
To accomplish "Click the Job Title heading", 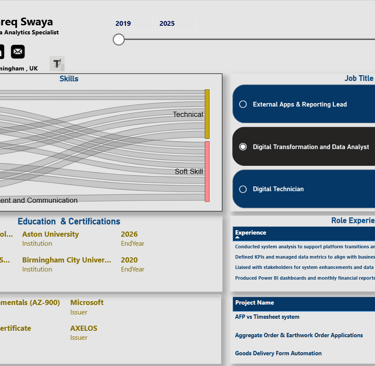I will [x=359, y=78].
